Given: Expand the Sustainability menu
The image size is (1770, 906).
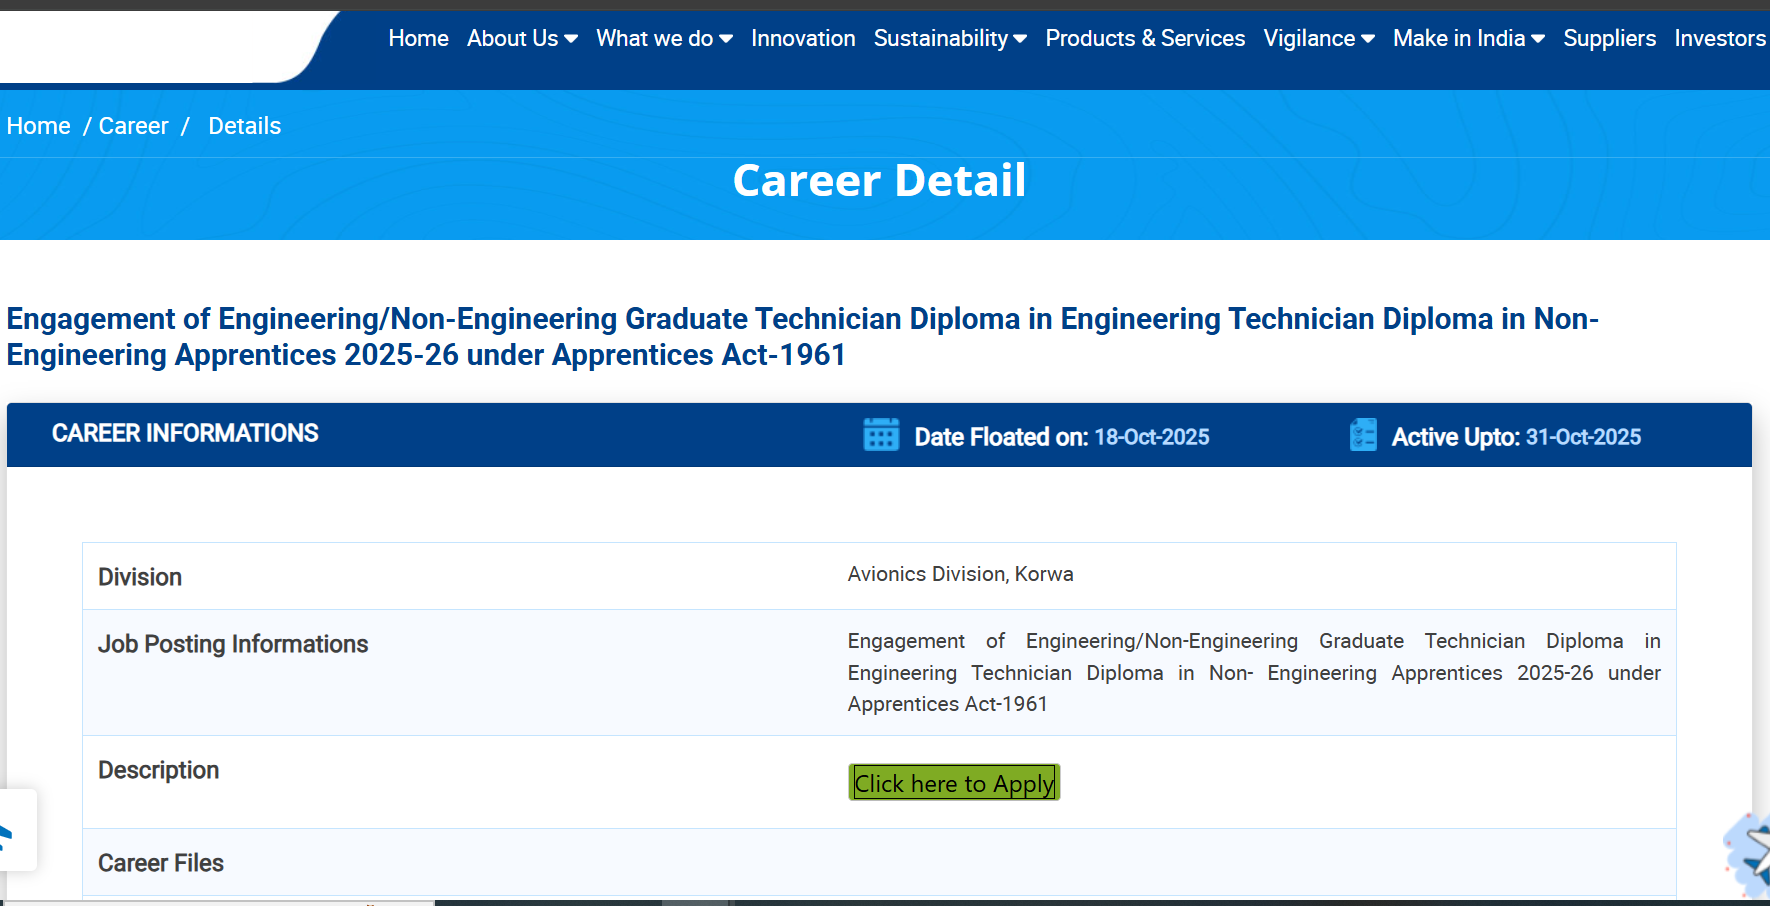Looking at the screenshot, I should coord(950,38).
